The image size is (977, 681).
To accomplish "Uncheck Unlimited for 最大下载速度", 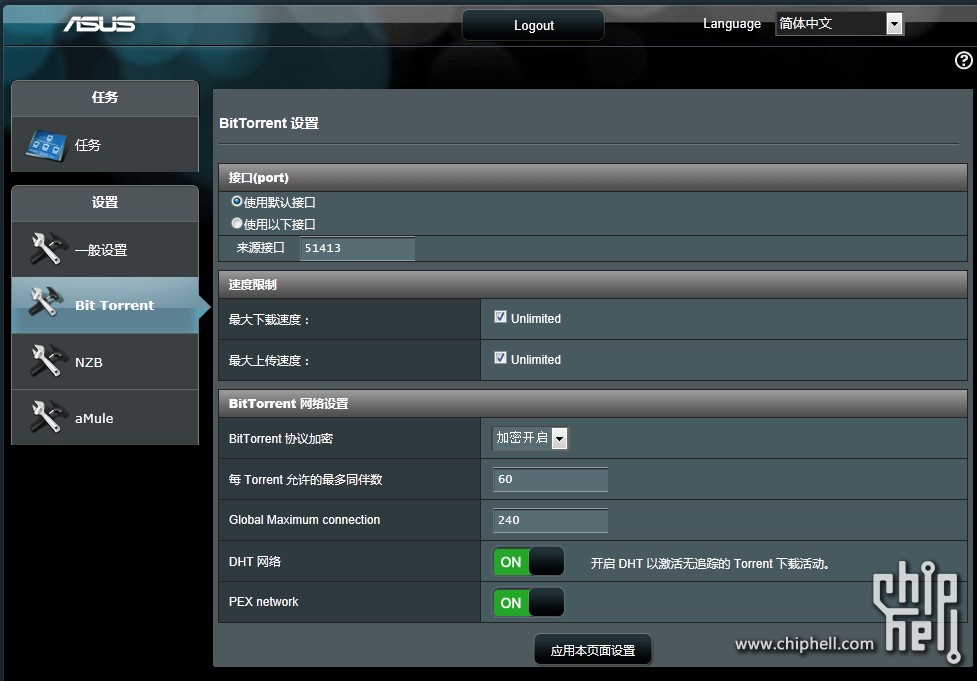I will click(x=500, y=317).
